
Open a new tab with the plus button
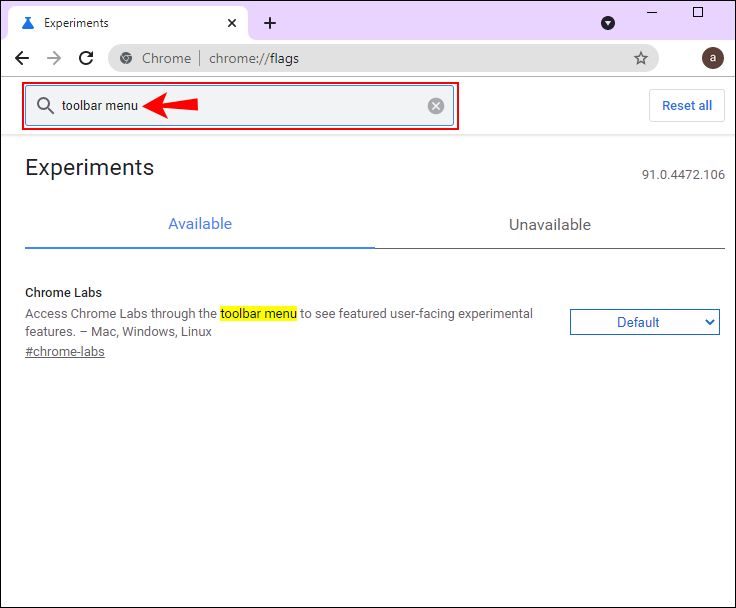(270, 23)
